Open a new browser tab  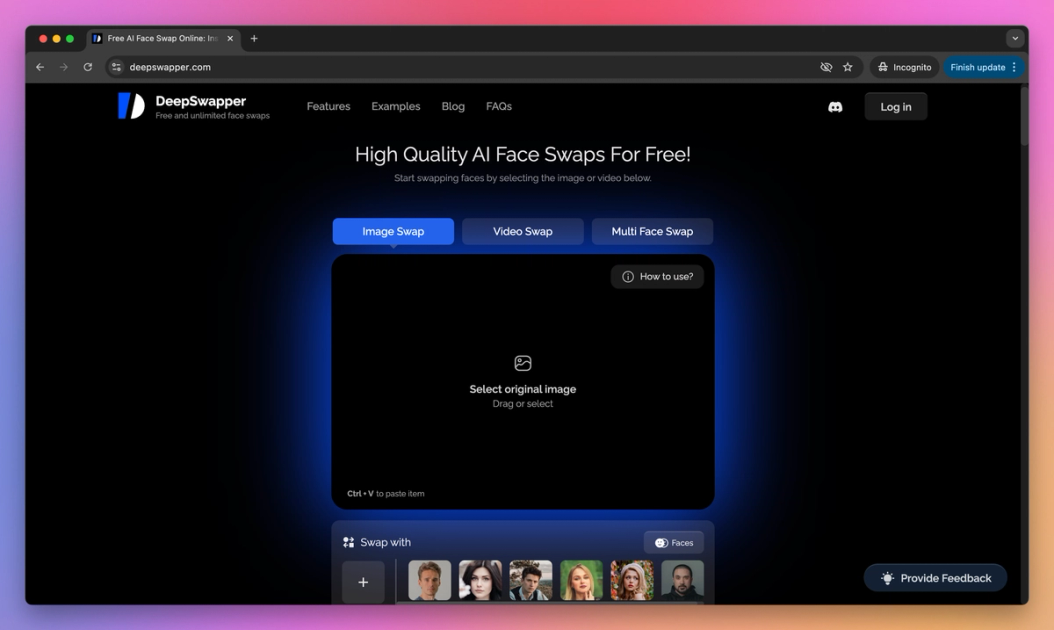click(254, 39)
